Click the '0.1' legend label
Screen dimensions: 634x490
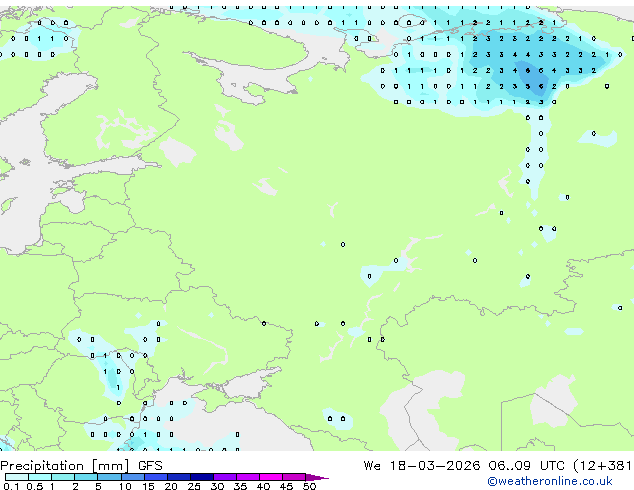click(x=11, y=486)
